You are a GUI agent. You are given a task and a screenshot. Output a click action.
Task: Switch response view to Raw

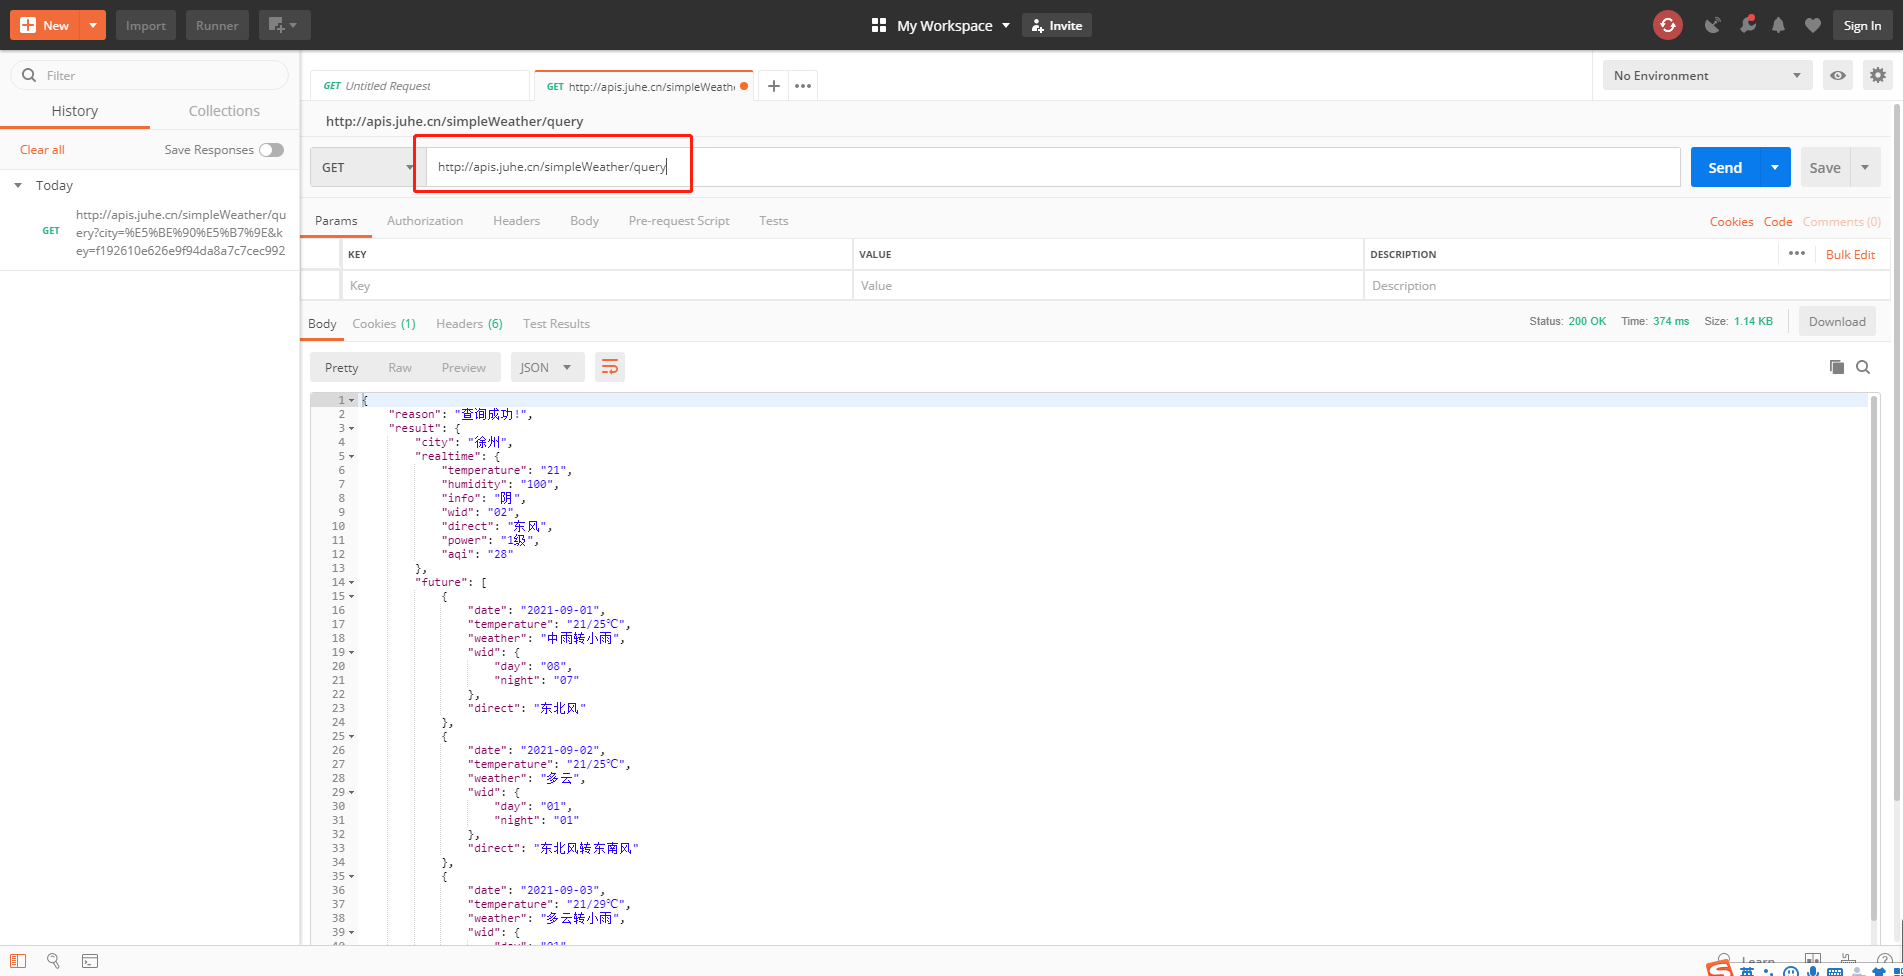coord(400,368)
